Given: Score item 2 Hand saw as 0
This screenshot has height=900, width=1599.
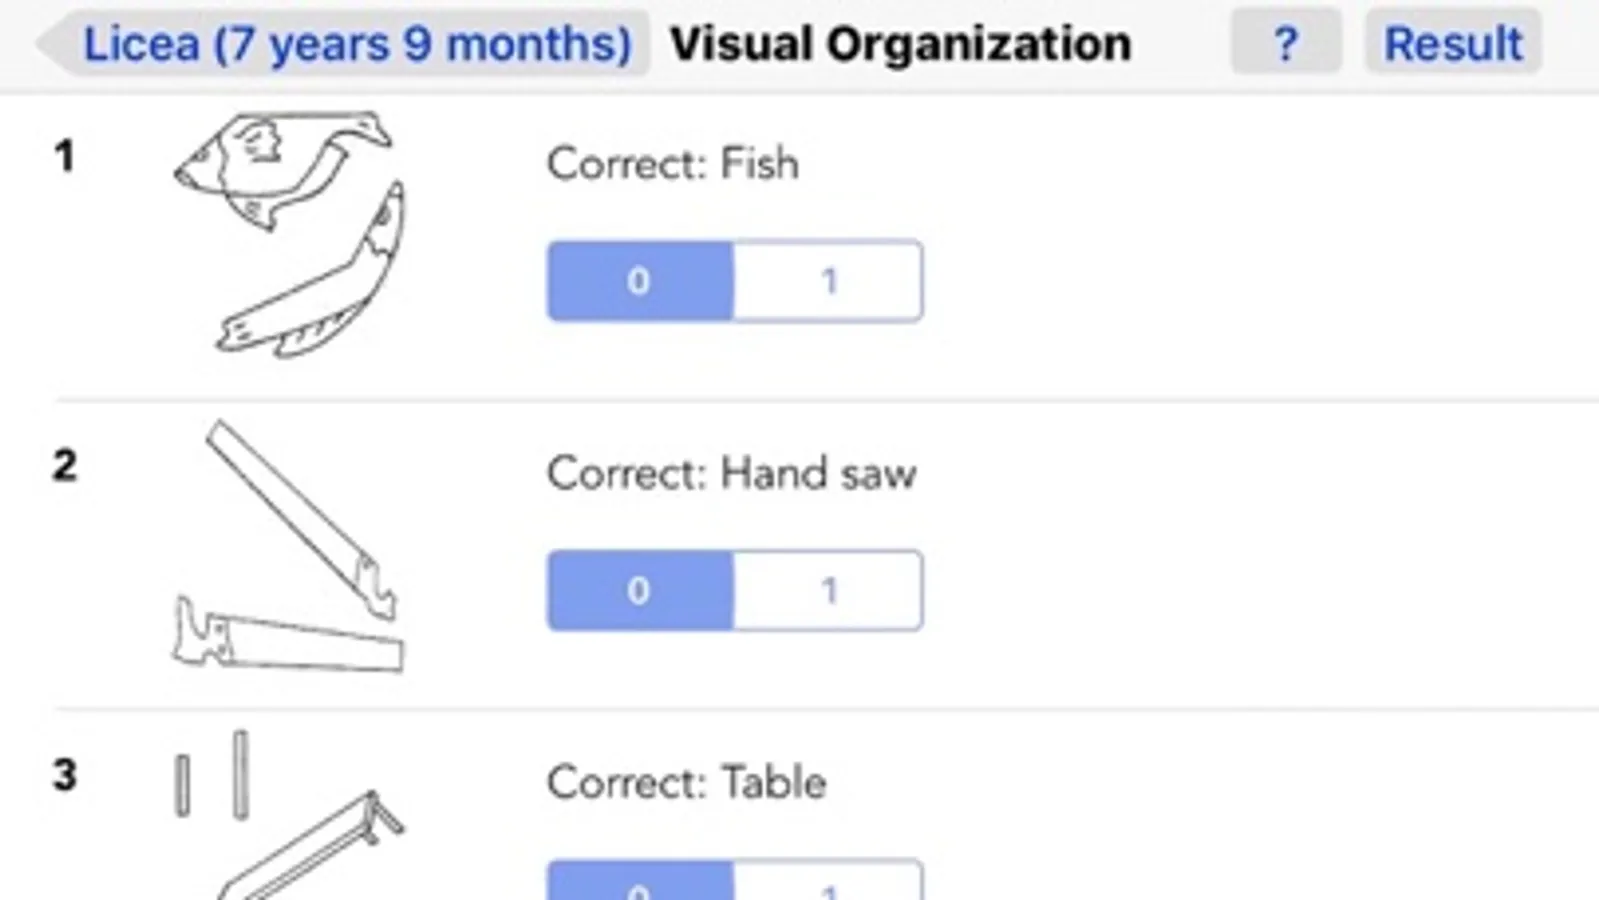Looking at the screenshot, I should pos(640,590).
